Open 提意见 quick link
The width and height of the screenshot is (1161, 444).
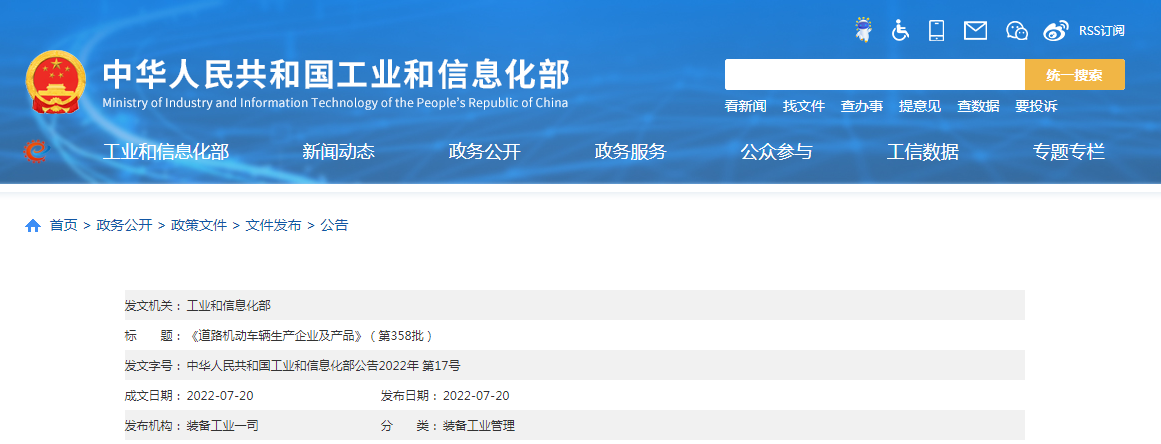tap(920, 106)
